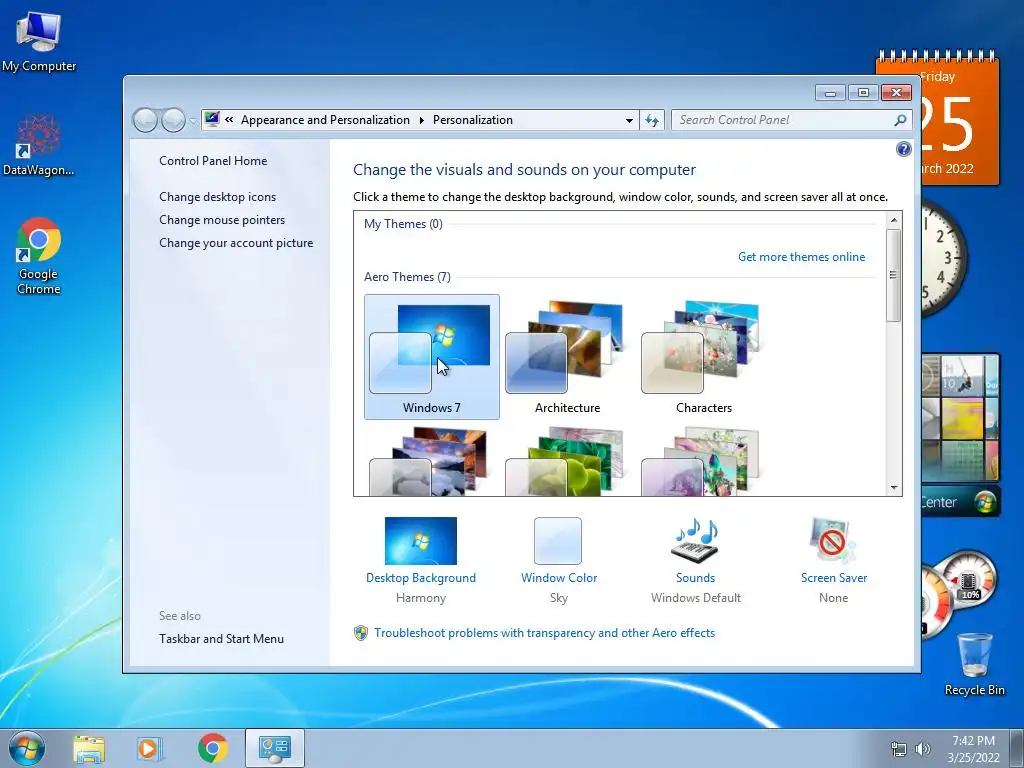Viewport: 1024px width, 768px height.
Task: Click the Windows Start orb
Action: [27, 748]
